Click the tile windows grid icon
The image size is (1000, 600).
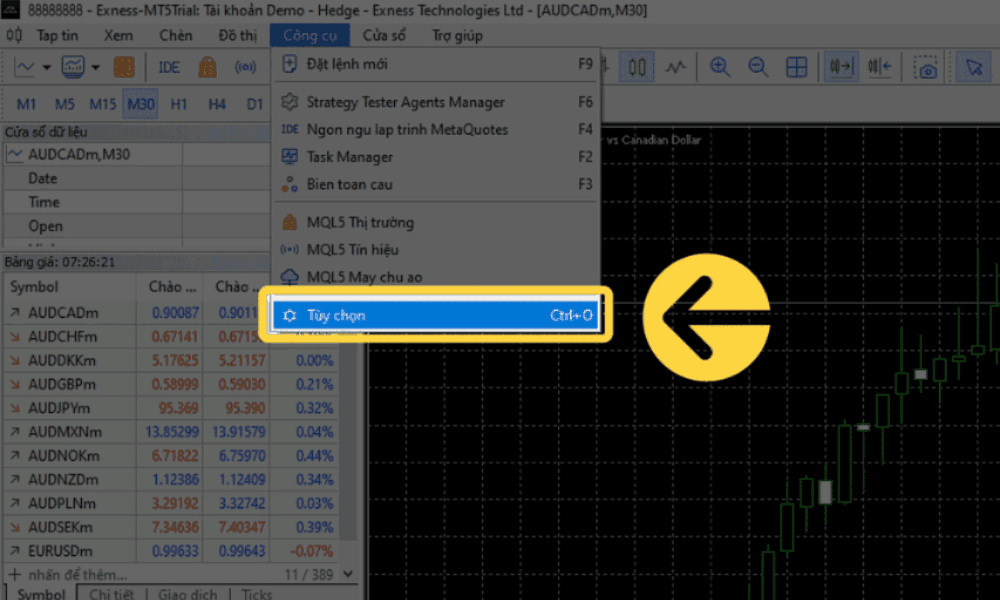click(796, 67)
